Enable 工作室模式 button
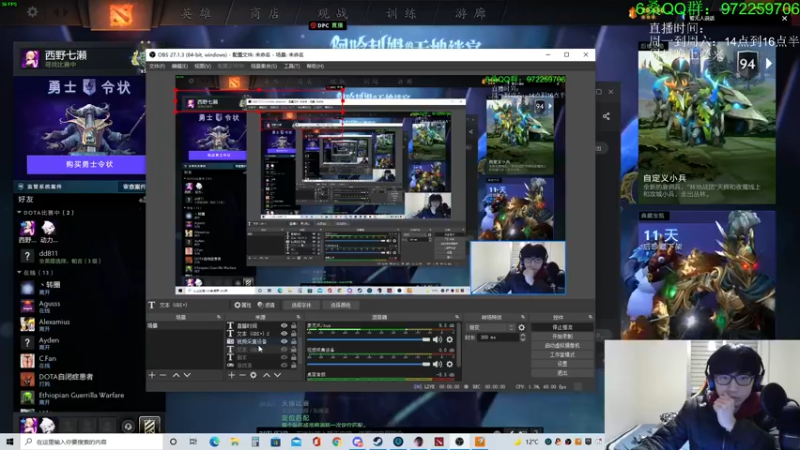Image resolution: width=800 pixels, height=450 pixels. pyautogui.click(x=562, y=355)
